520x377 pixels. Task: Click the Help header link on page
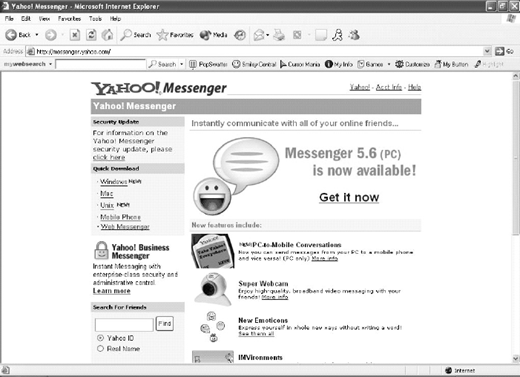414,87
